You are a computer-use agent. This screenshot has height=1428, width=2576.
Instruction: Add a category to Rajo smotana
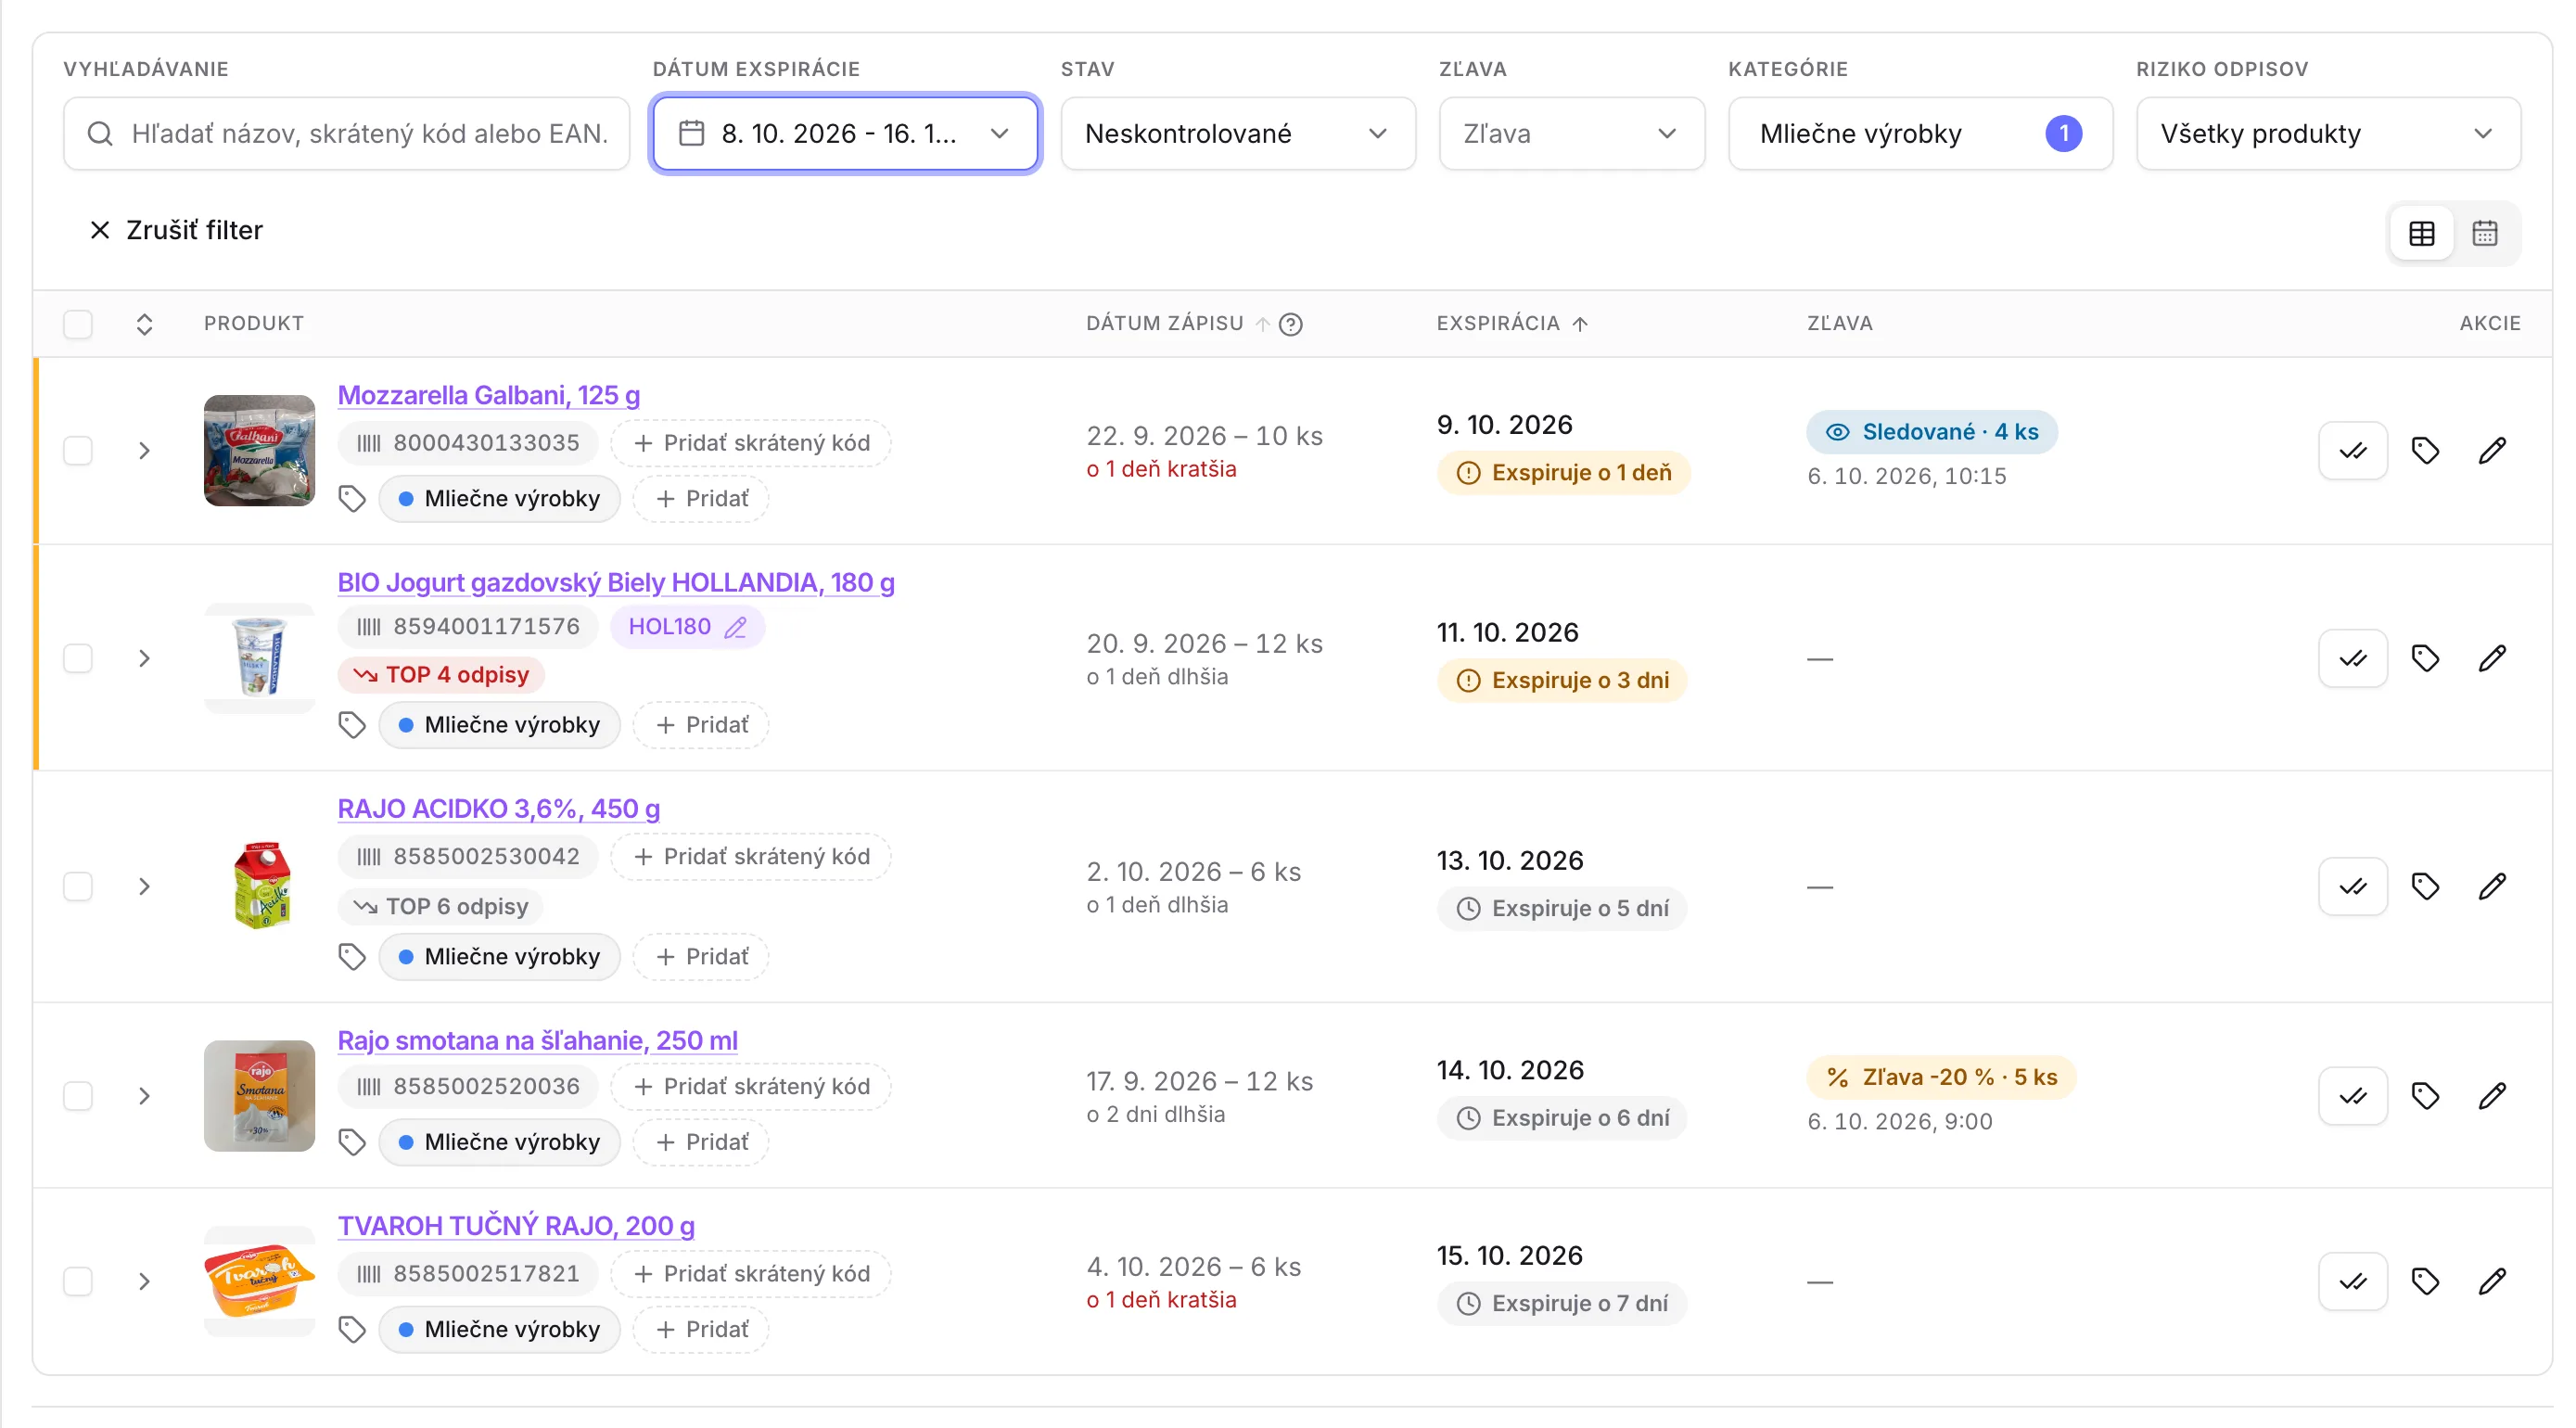pyautogui.click(x=701, y=1142)
